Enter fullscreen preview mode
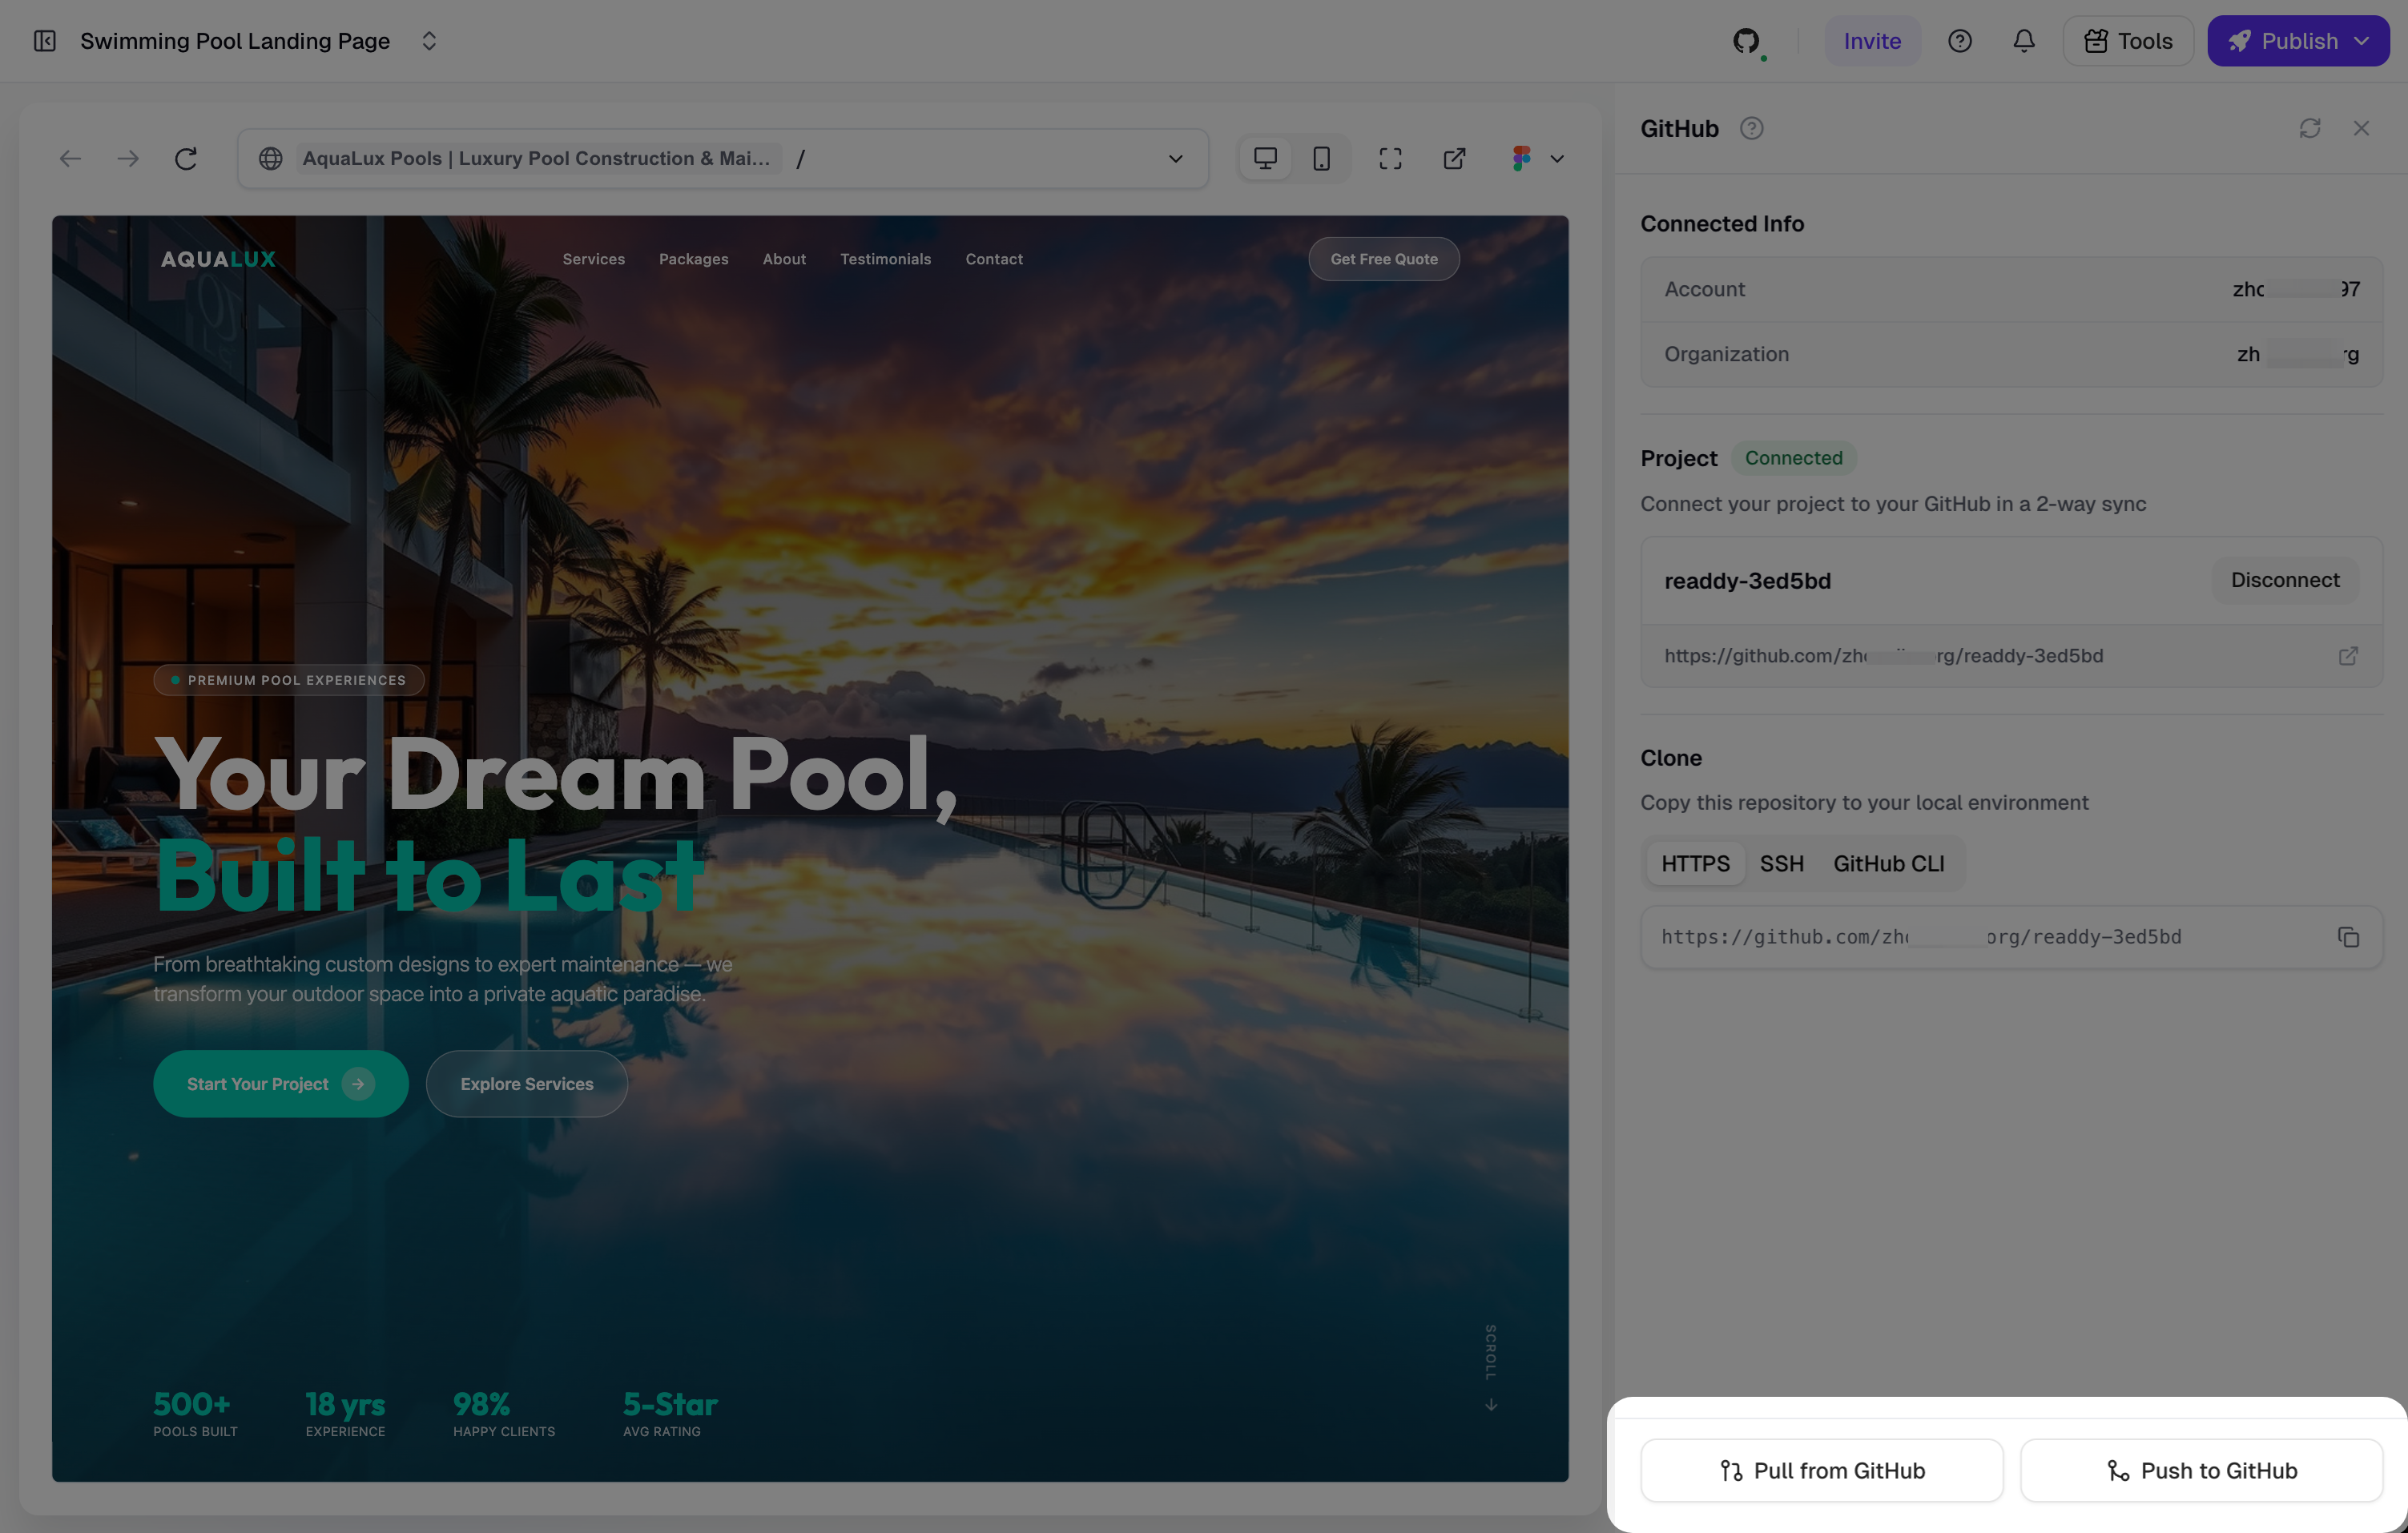Screen dimensions: 2408x1533 click(x=1390, y=158)
